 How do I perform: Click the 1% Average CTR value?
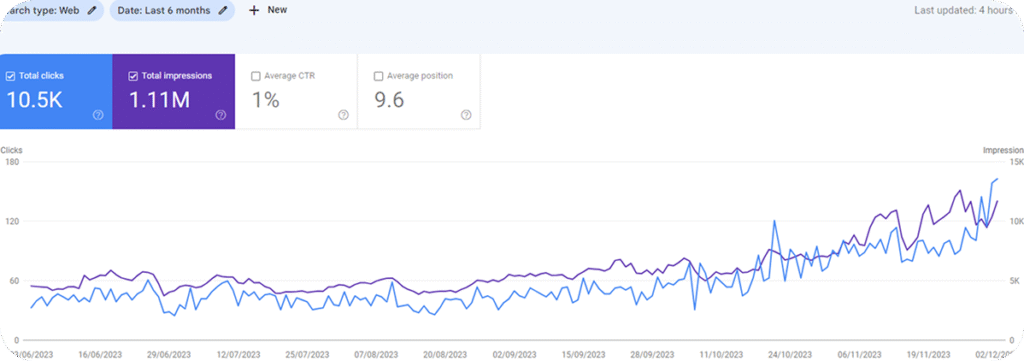pos(266,100)
